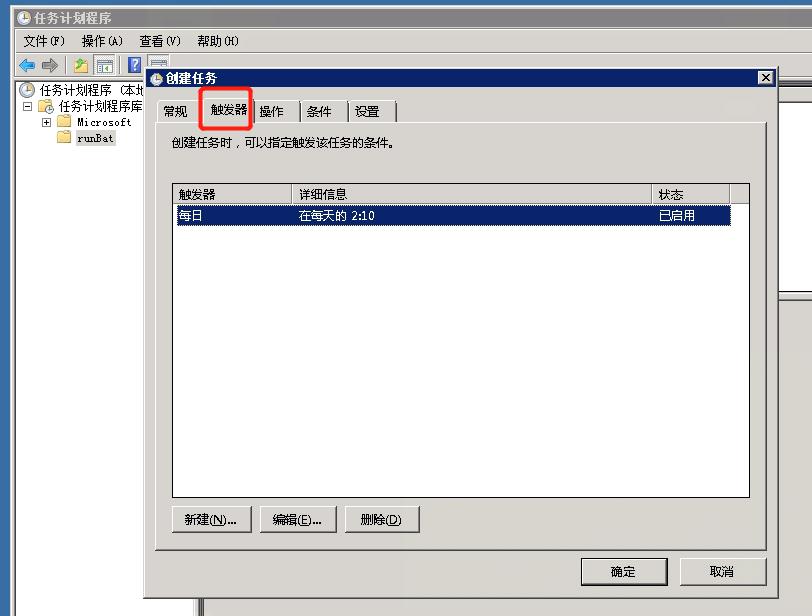The width and height of the screenshot is (812, 616).
Task: Toggle the Show/Hide Console Tree icon
Action: coord(104,65)
